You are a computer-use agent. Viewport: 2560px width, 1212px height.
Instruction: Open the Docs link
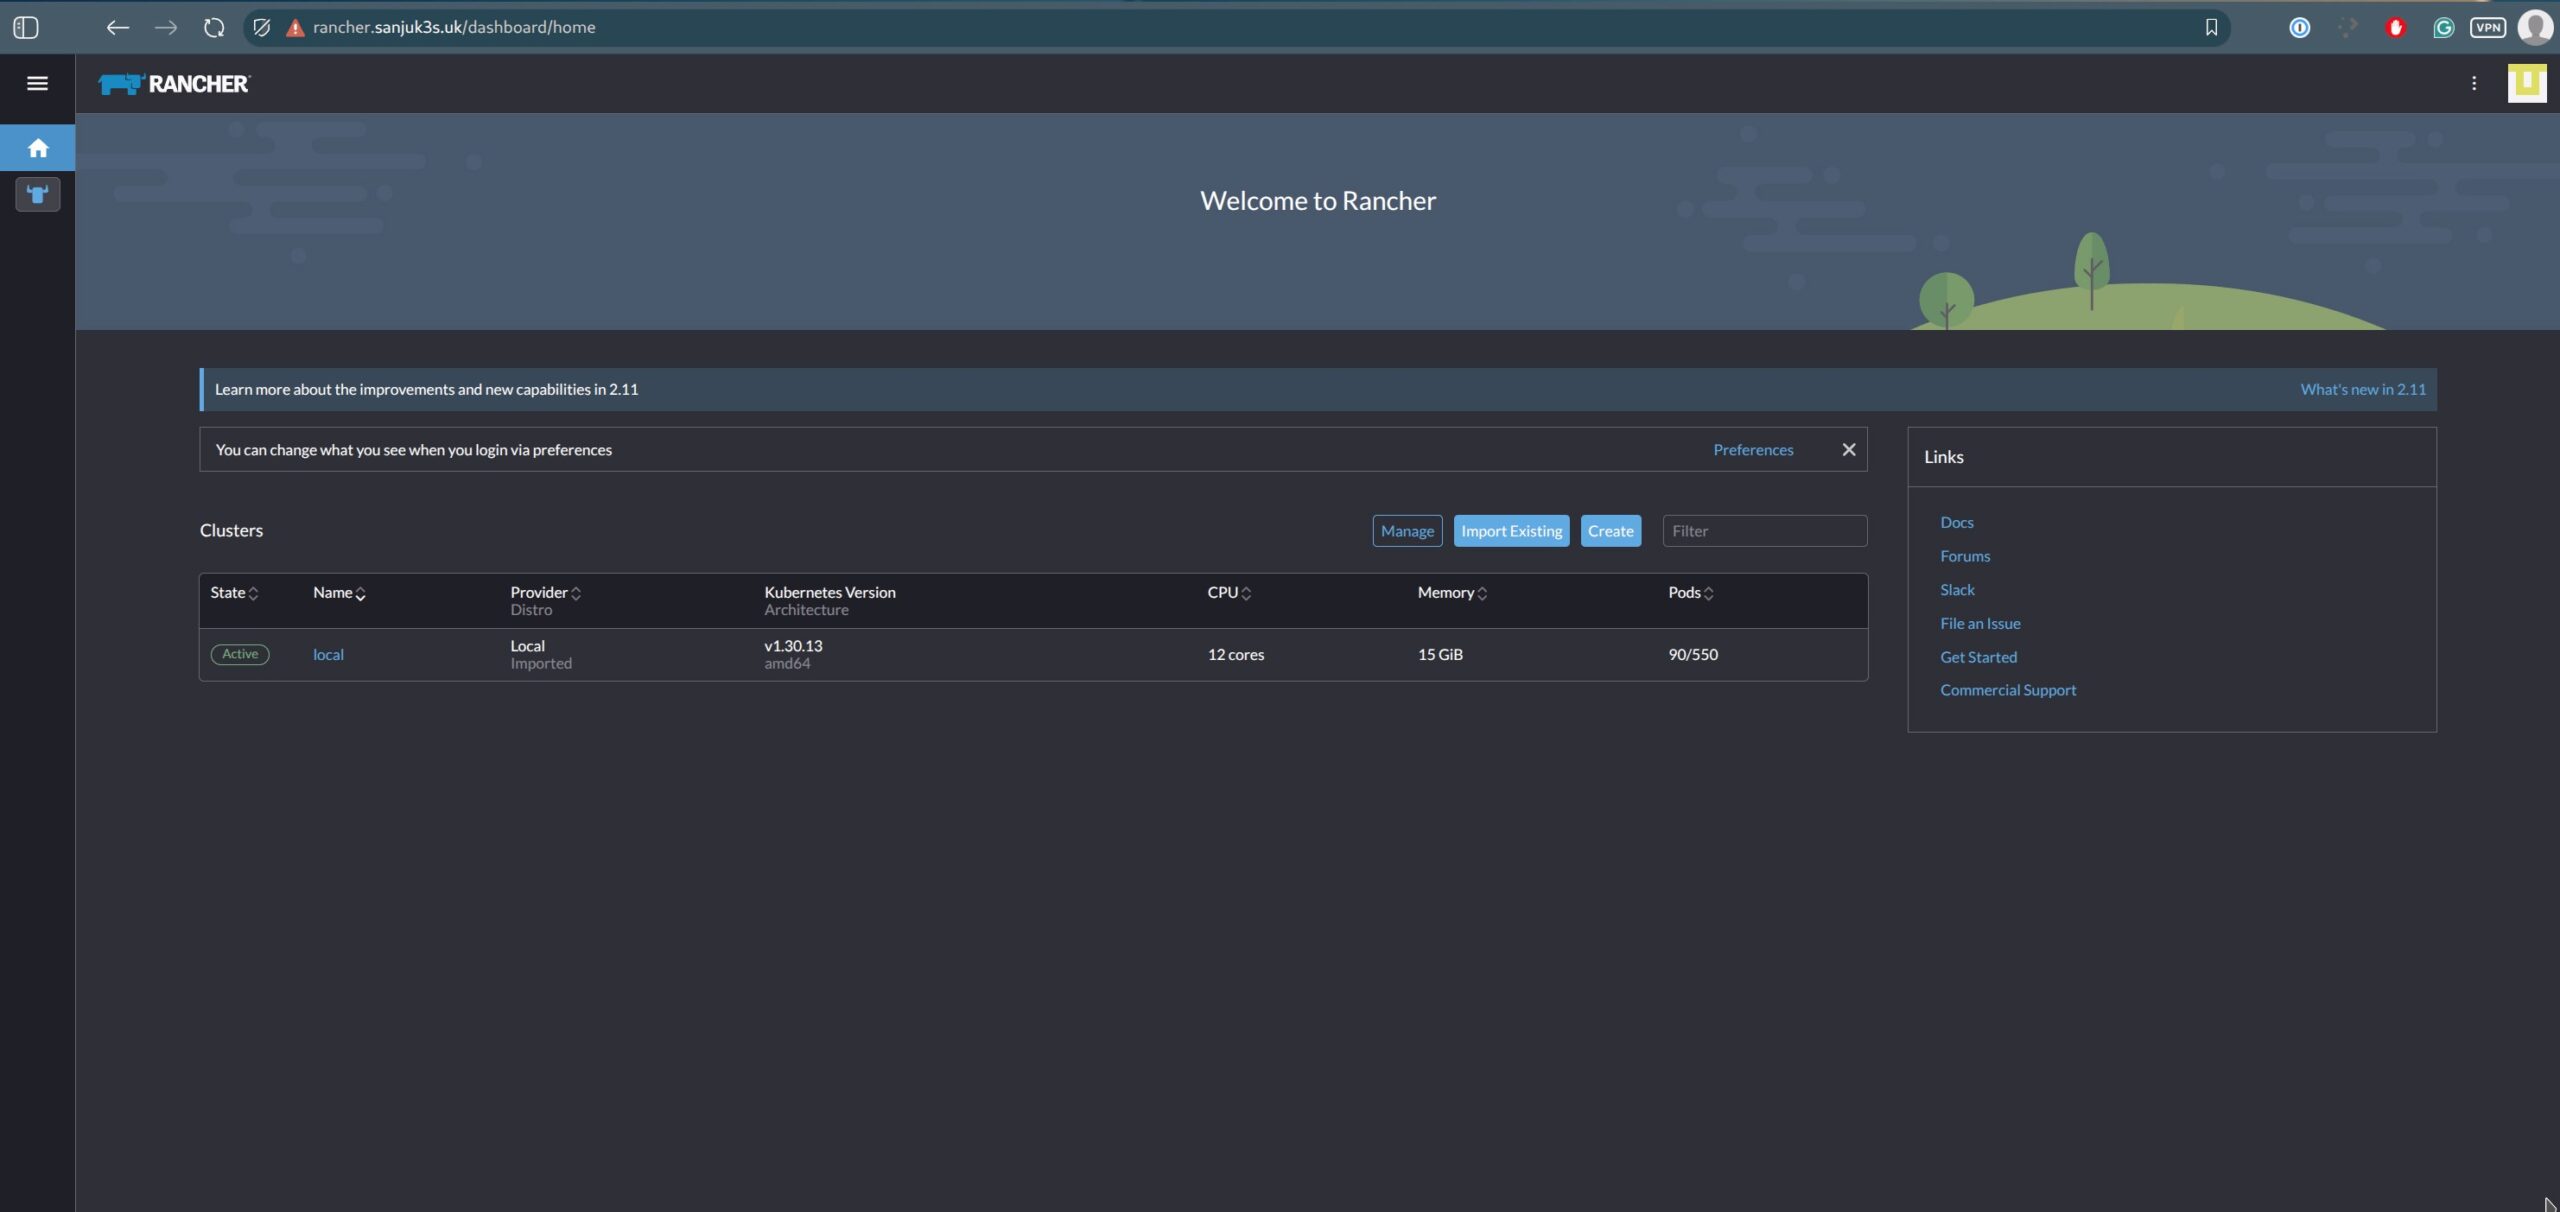[1956, 523]
